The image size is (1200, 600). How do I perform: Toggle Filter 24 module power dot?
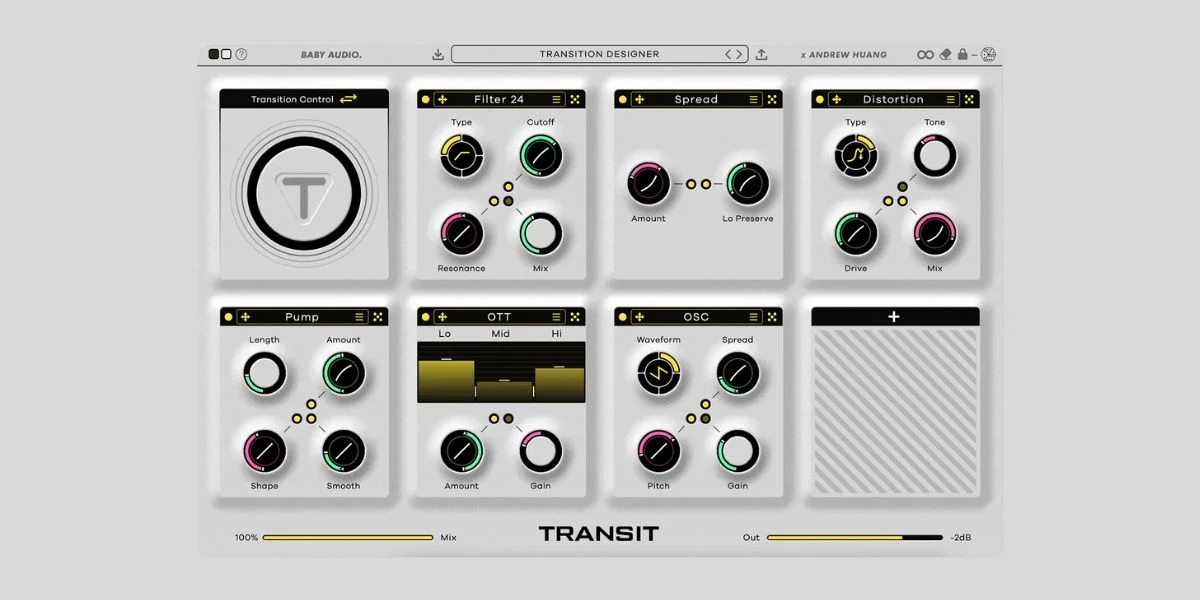coord(425,99)
